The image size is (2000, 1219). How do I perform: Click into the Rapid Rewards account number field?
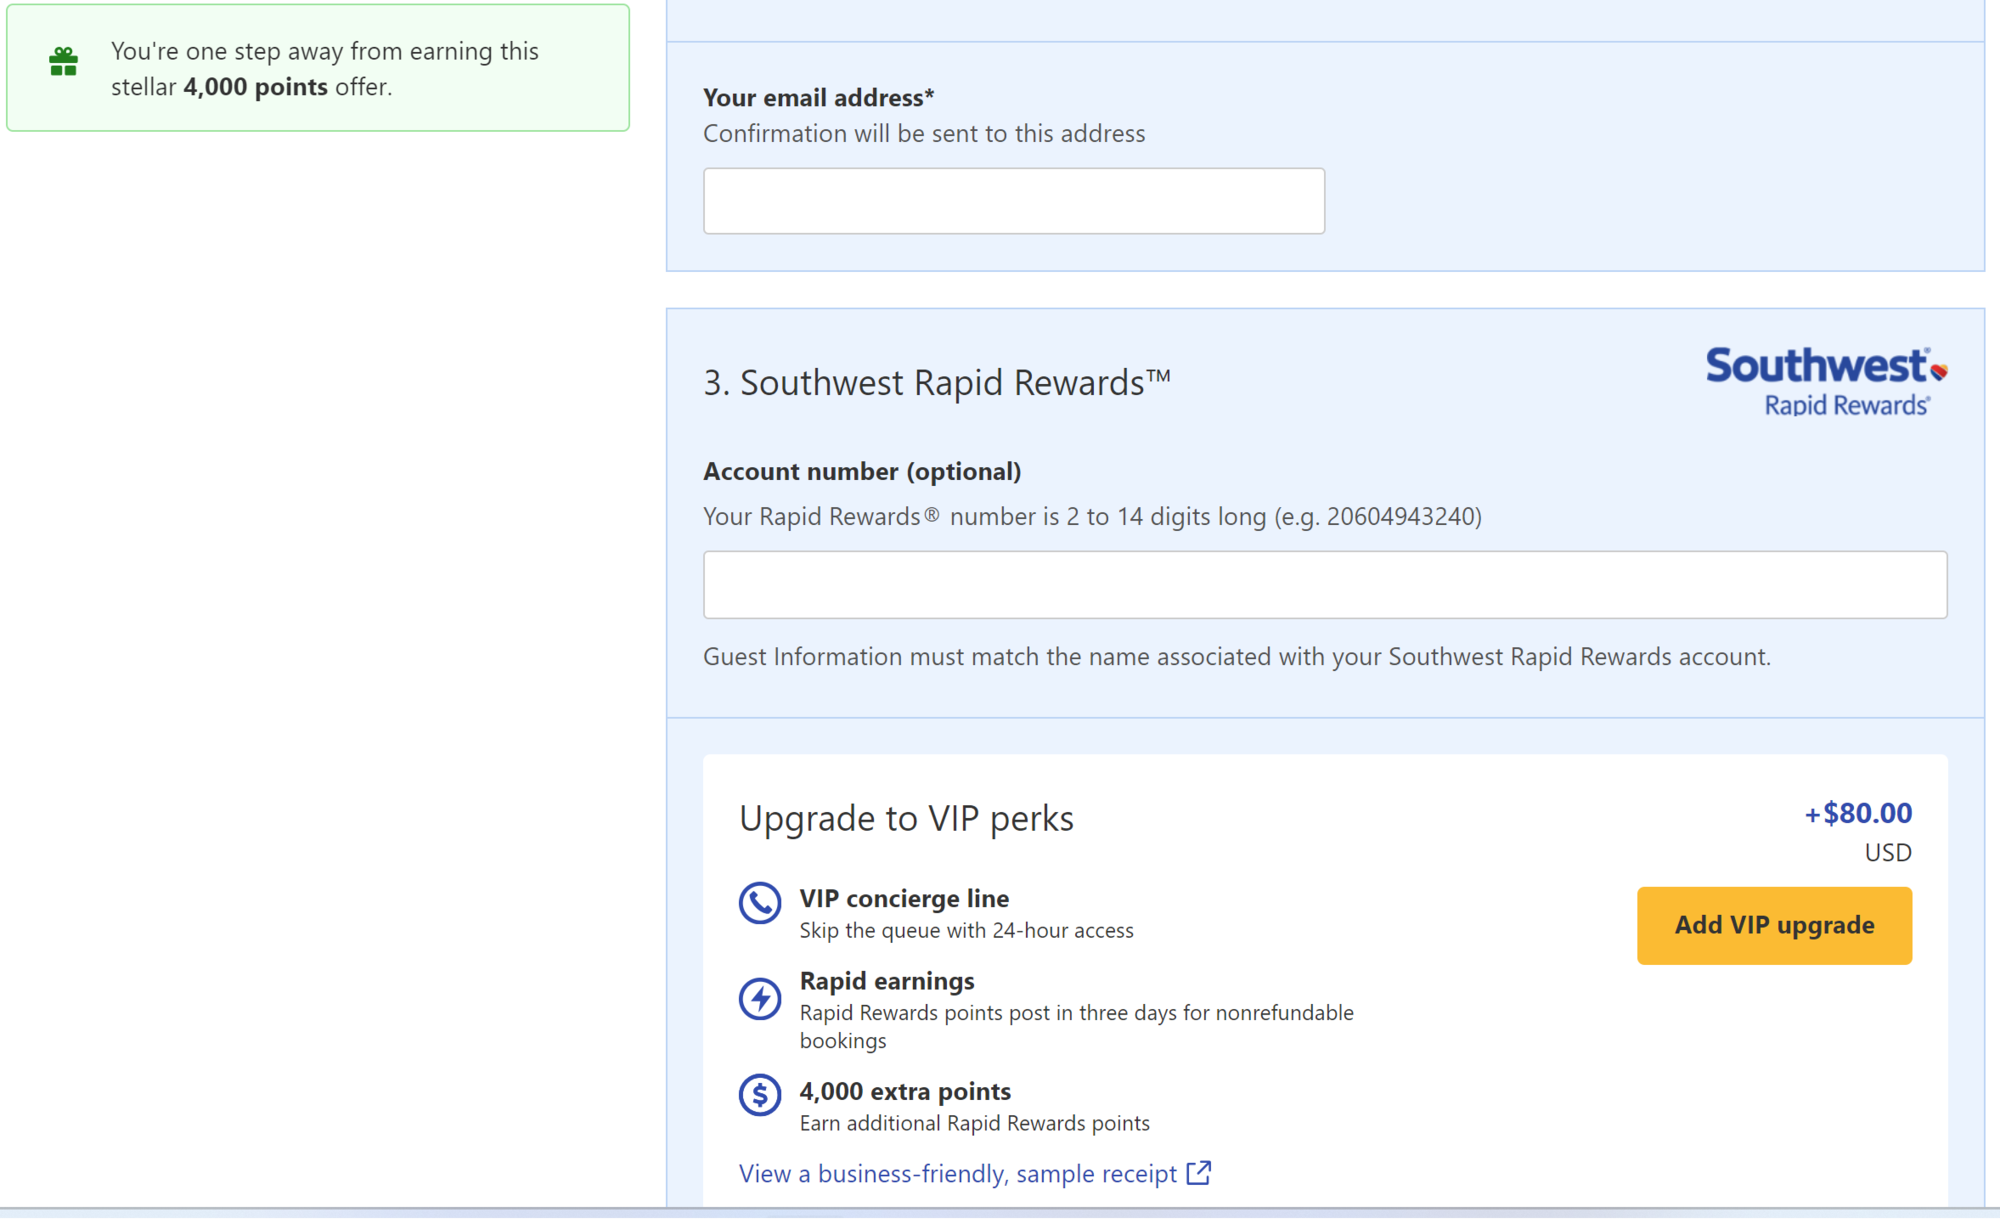coord(1324,585)
